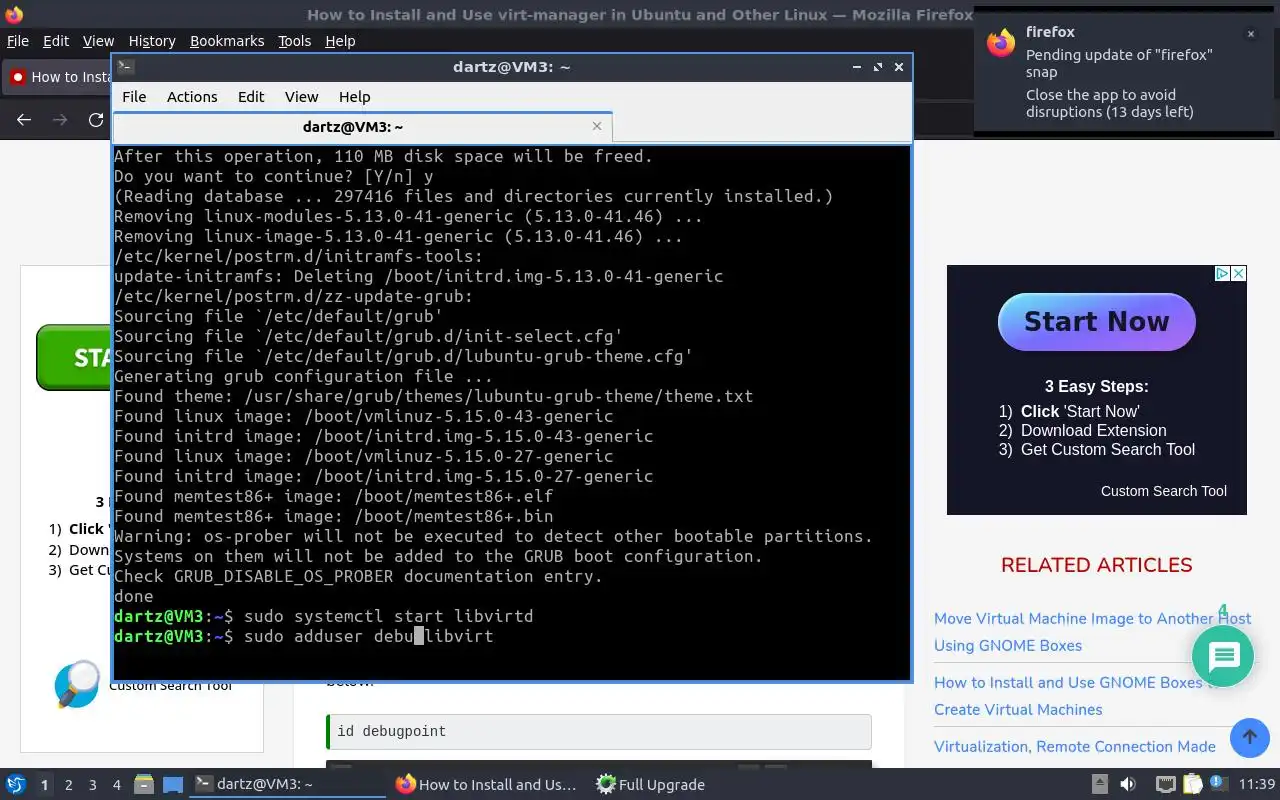This screenshot has height=800, width=1280.
Task: Open Firefox File menu
Action: click(x=18, y=41)
